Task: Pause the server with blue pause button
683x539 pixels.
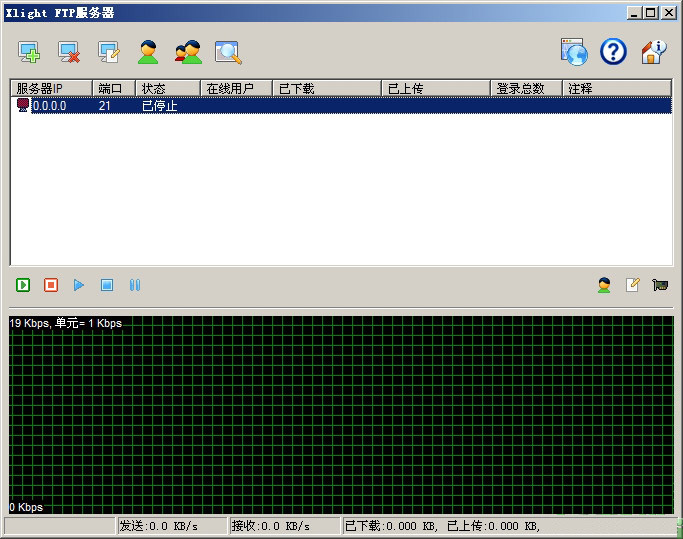Action: 135,285
